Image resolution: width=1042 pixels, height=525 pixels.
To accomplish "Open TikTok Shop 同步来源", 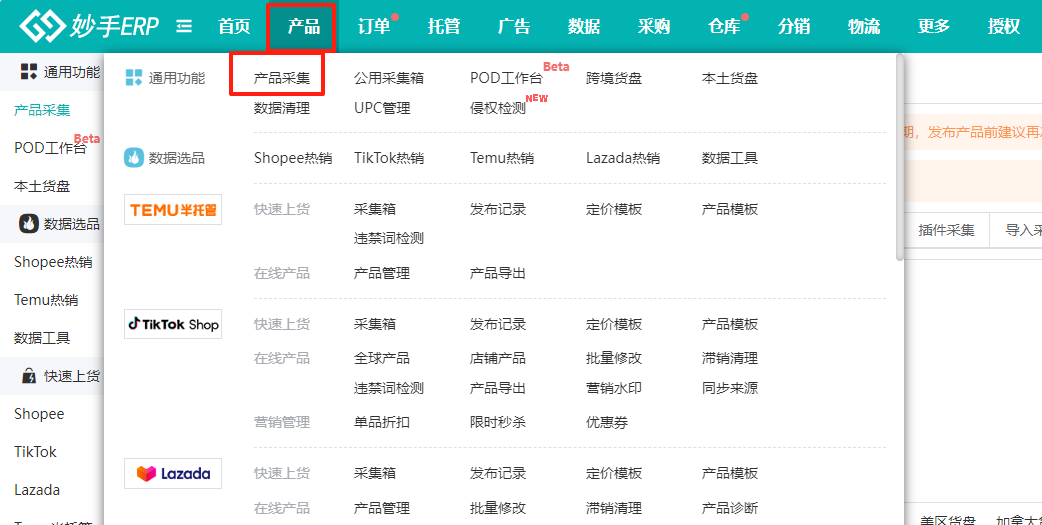I will [x=730, y=388].
